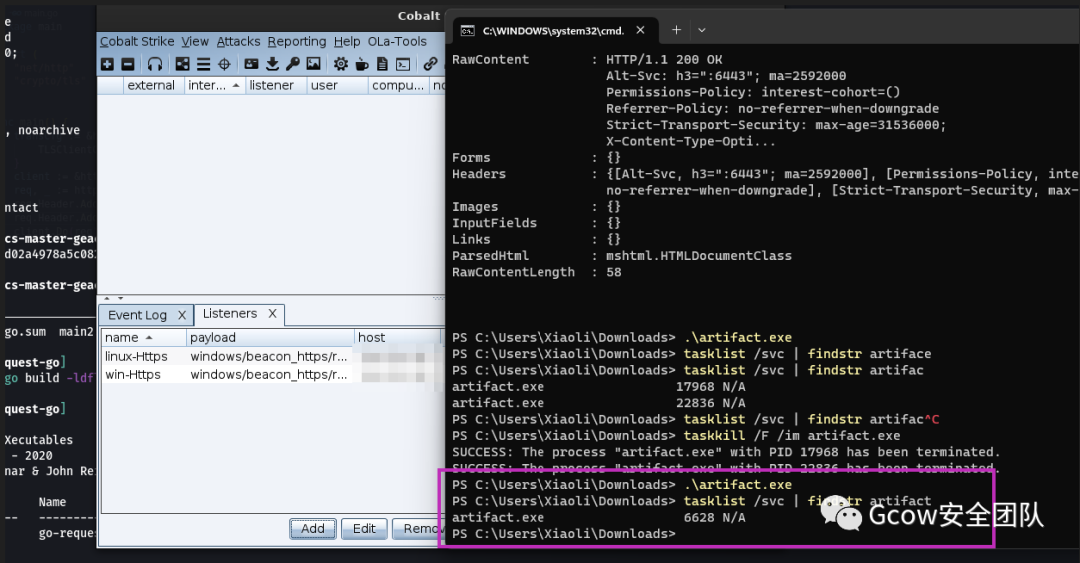Viewport: 1080px width, 563px height.
Task: Switch to Target Table crosshair icon
Action: point(225,64)
